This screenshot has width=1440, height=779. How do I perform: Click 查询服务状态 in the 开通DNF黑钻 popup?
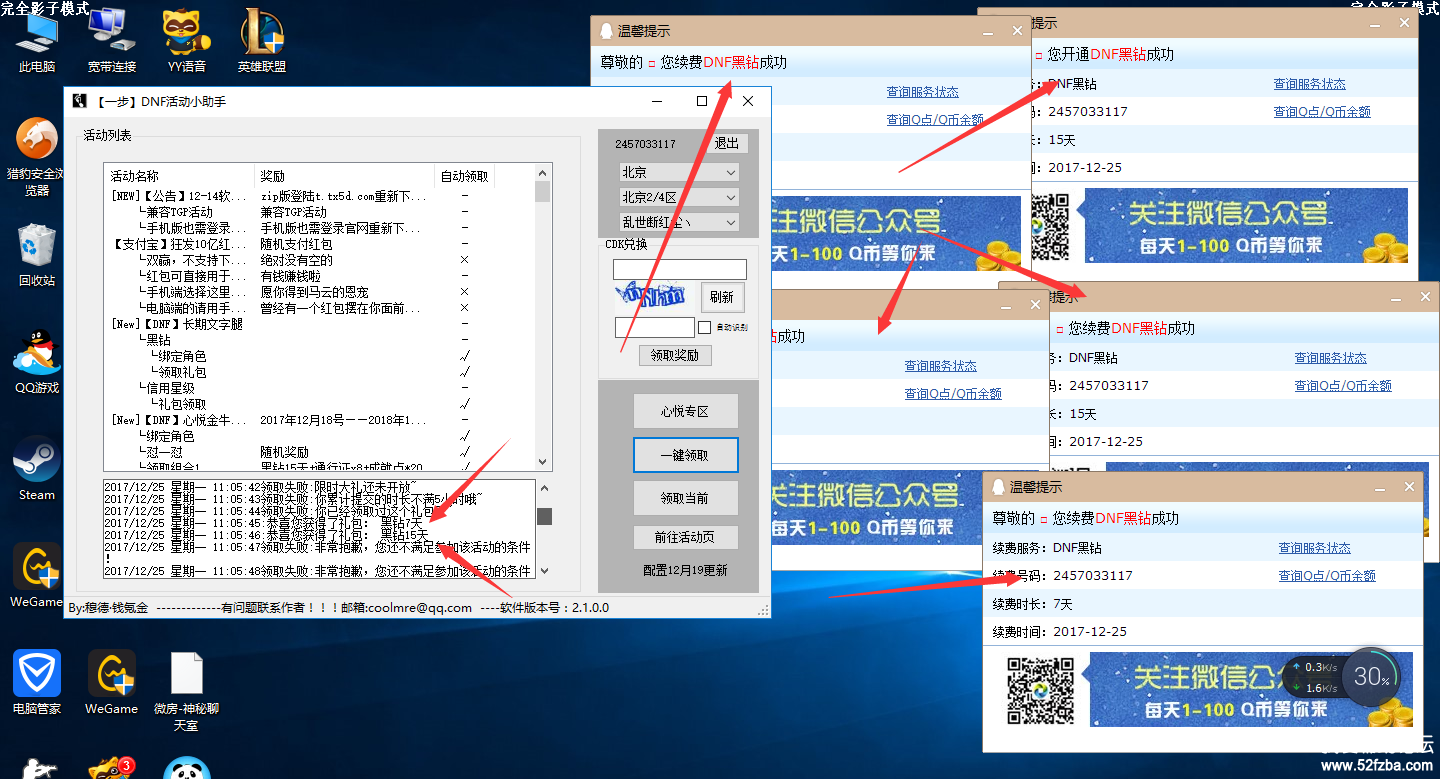coord(1309,84)
